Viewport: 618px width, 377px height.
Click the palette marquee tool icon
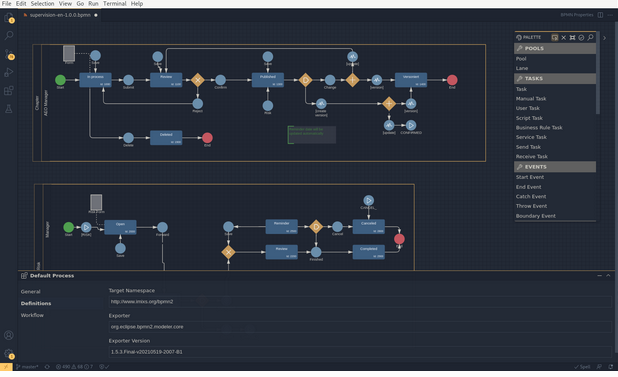click(572, 37)
